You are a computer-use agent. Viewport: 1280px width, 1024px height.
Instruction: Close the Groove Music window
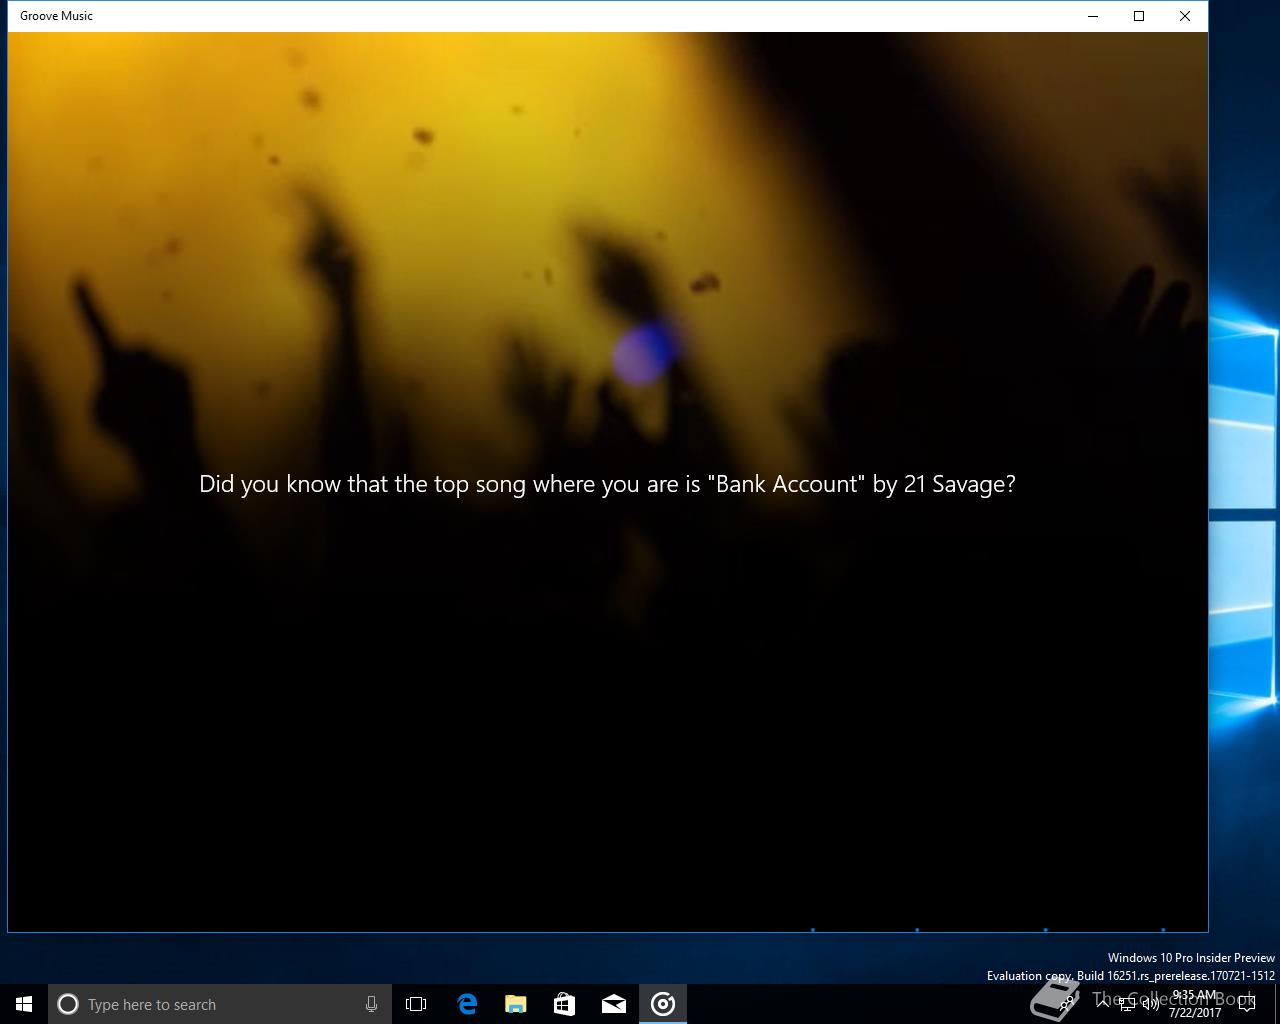pos(1185,16)
